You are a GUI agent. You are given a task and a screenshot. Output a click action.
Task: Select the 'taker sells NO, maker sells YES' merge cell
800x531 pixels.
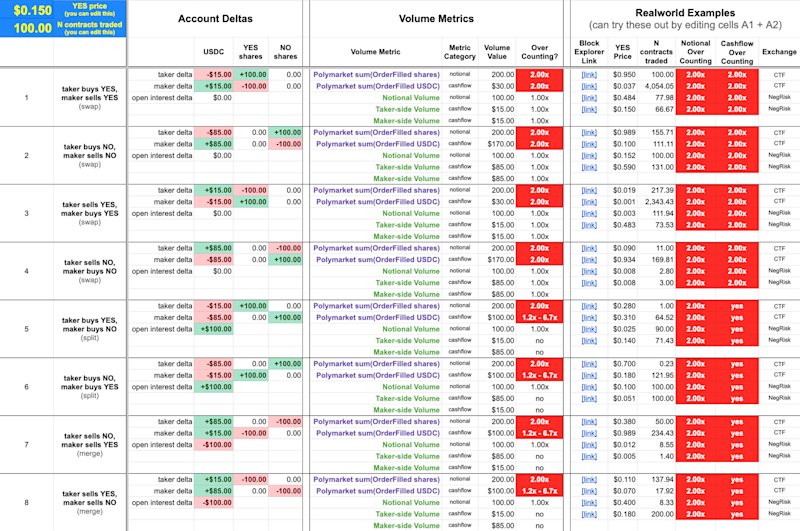point(90,444)
